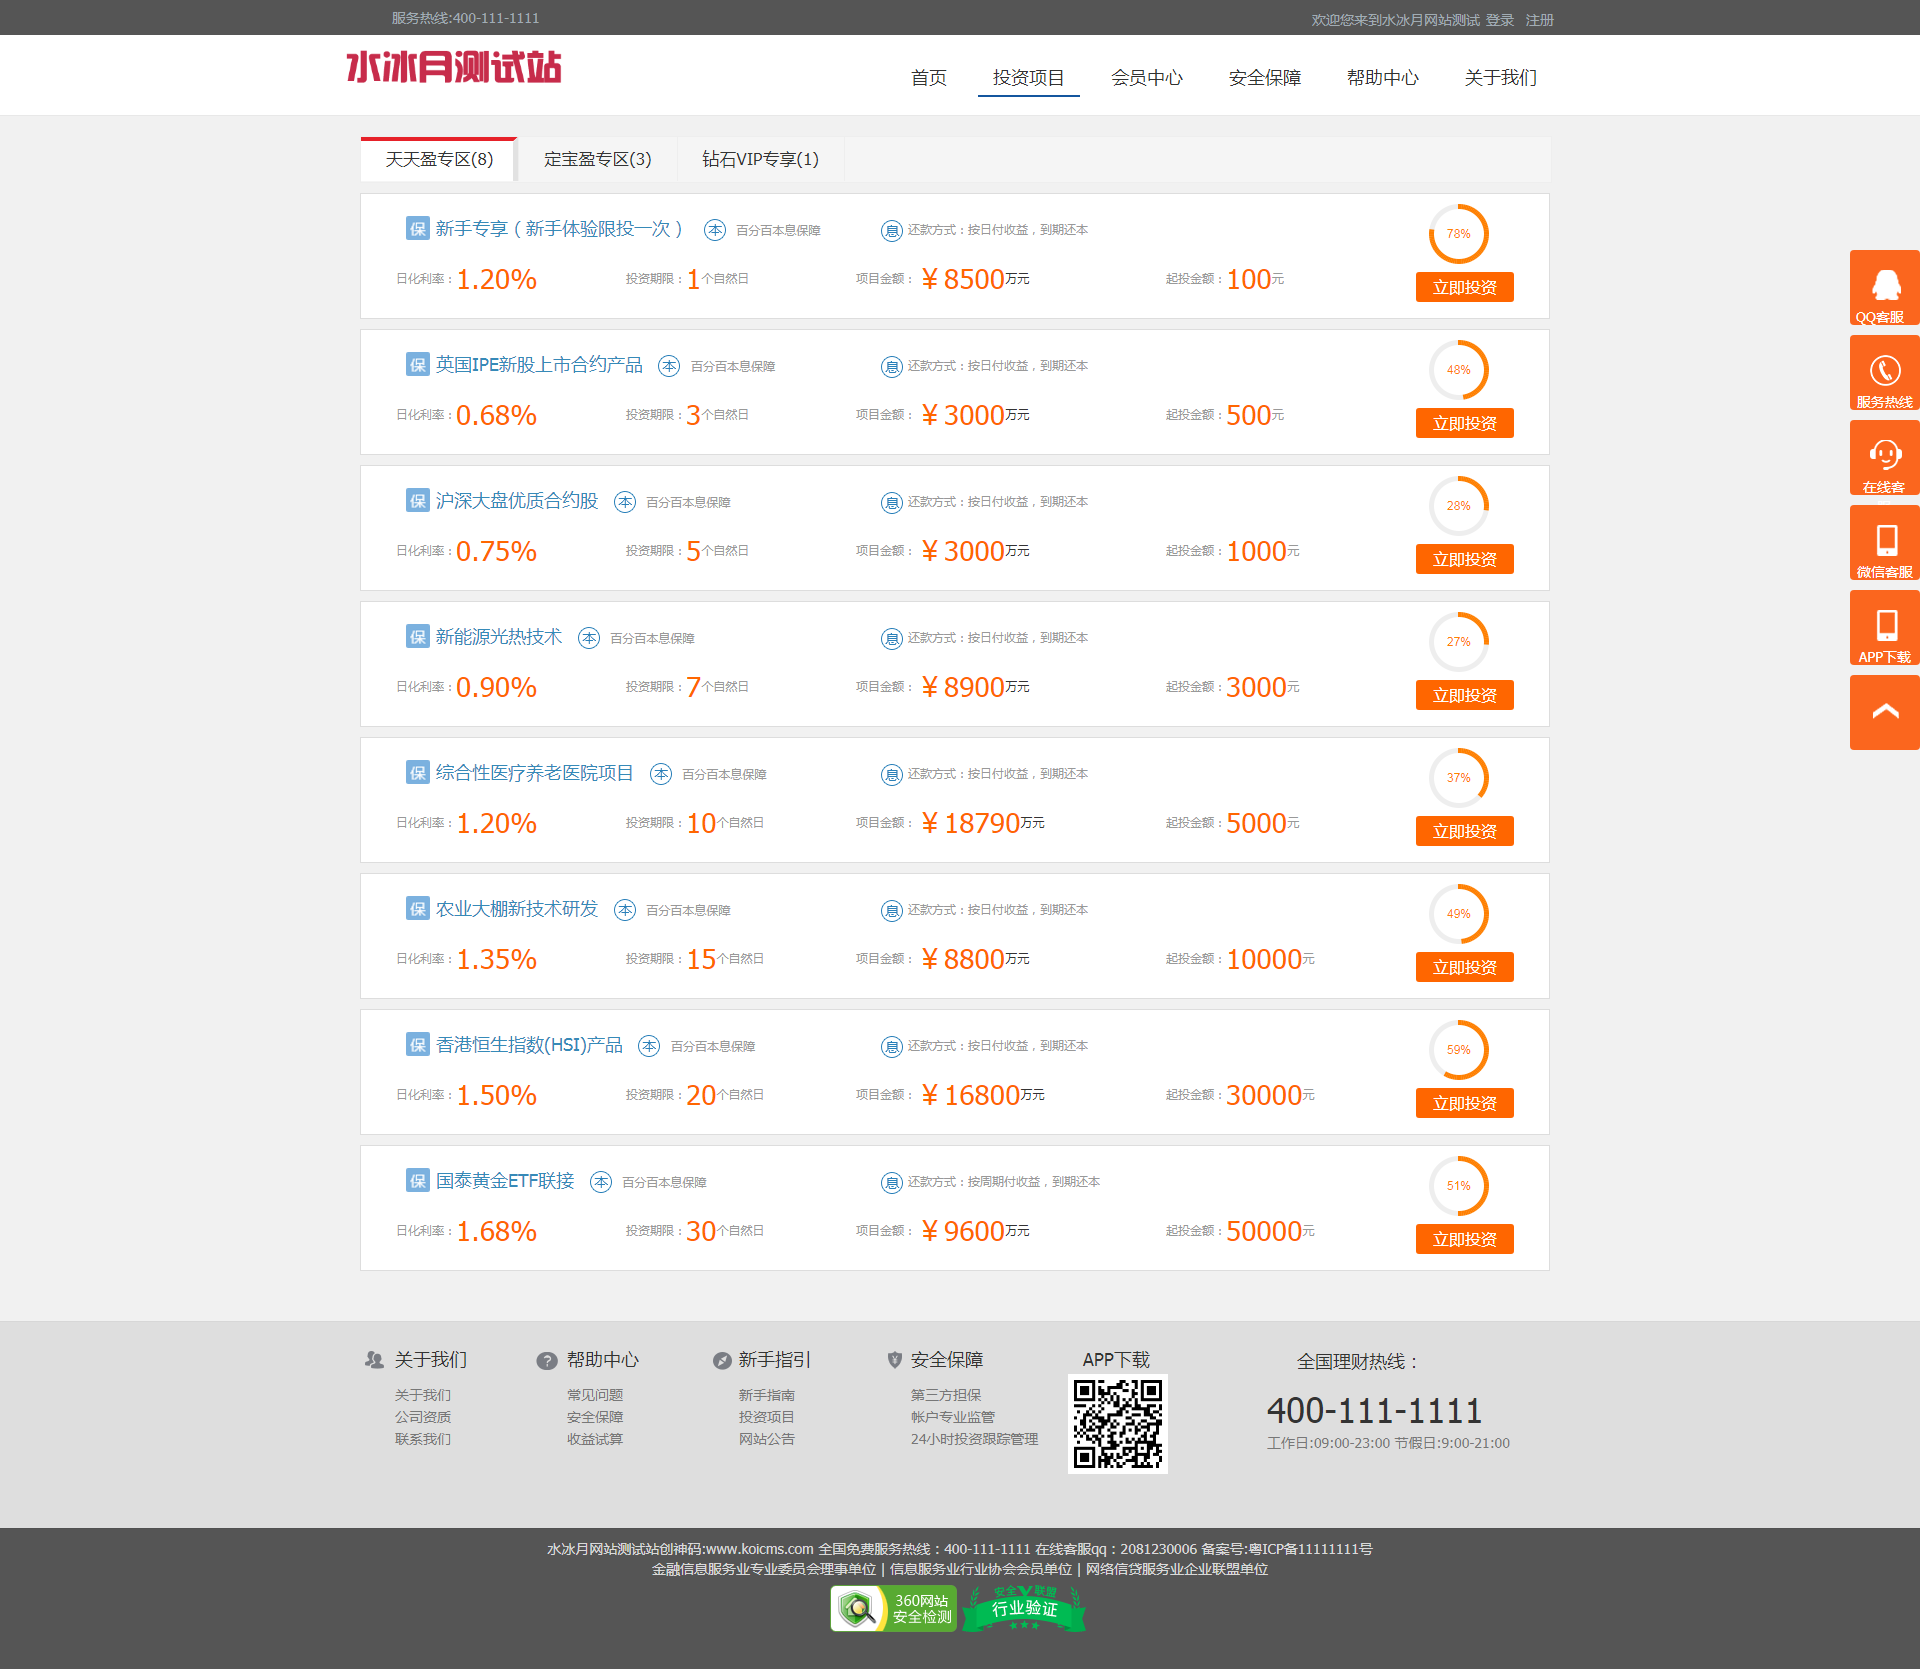Switch to the 天天盈专区(8) tab
1920x1669 pixels.
(x=439, y=160)
